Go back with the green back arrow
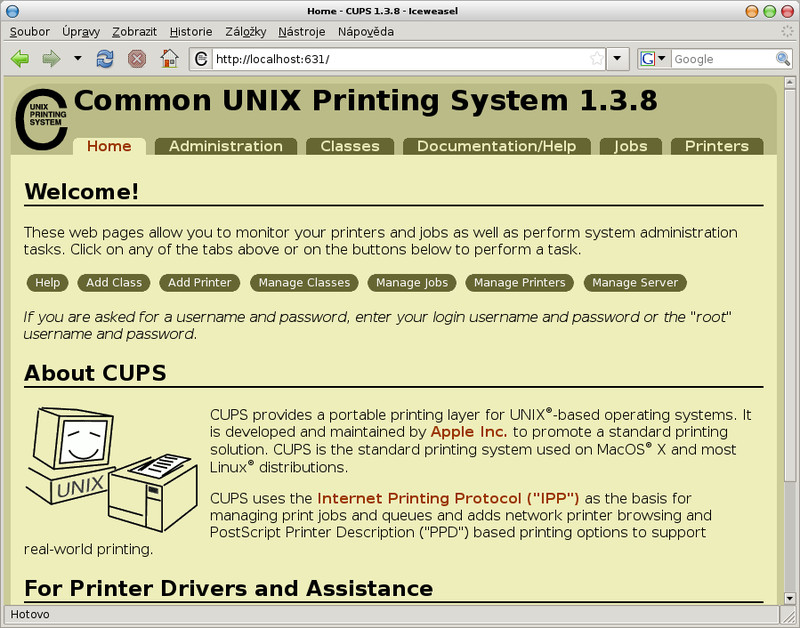The width and height of the screenshot is (800, 628). [x=20, y=59]
